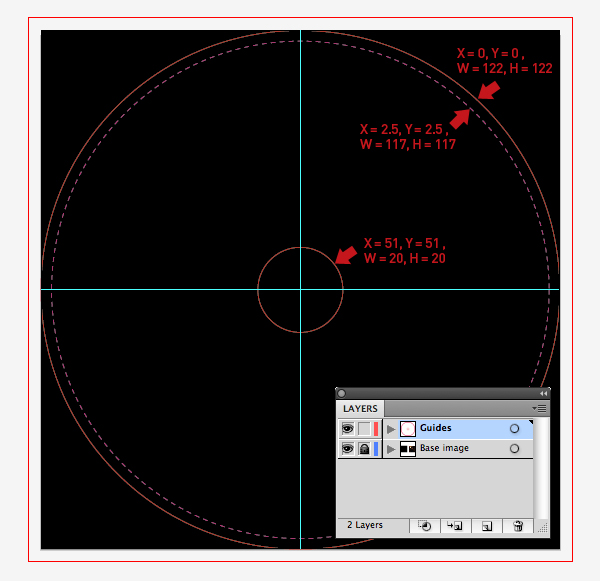Hide the Base image layer eye icon
Screen dimensions: 600x581
tap(347, 449)
